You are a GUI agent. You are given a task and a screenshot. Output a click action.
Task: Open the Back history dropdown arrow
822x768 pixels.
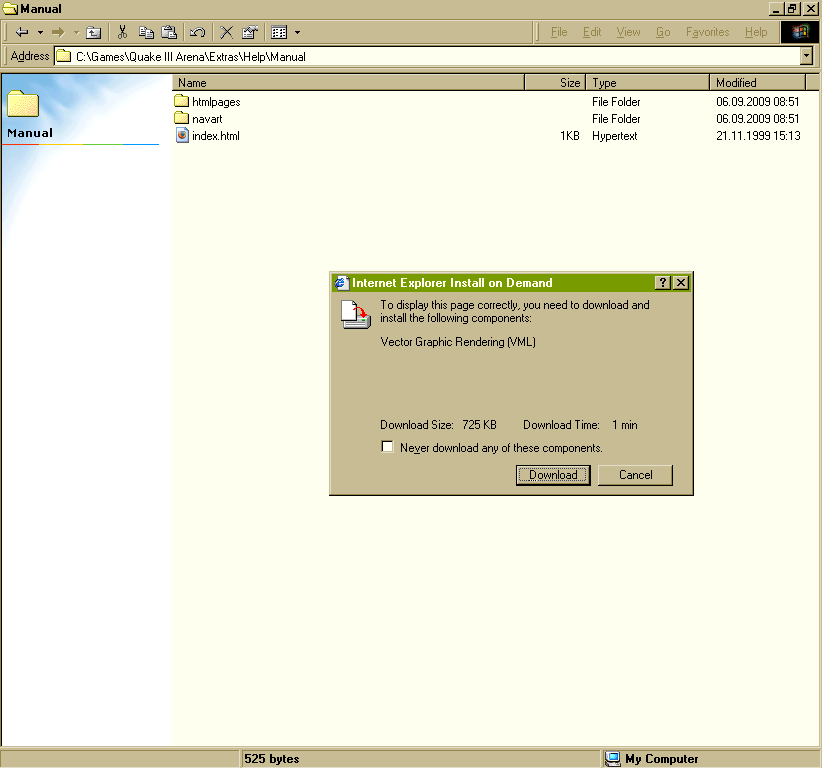40,32
